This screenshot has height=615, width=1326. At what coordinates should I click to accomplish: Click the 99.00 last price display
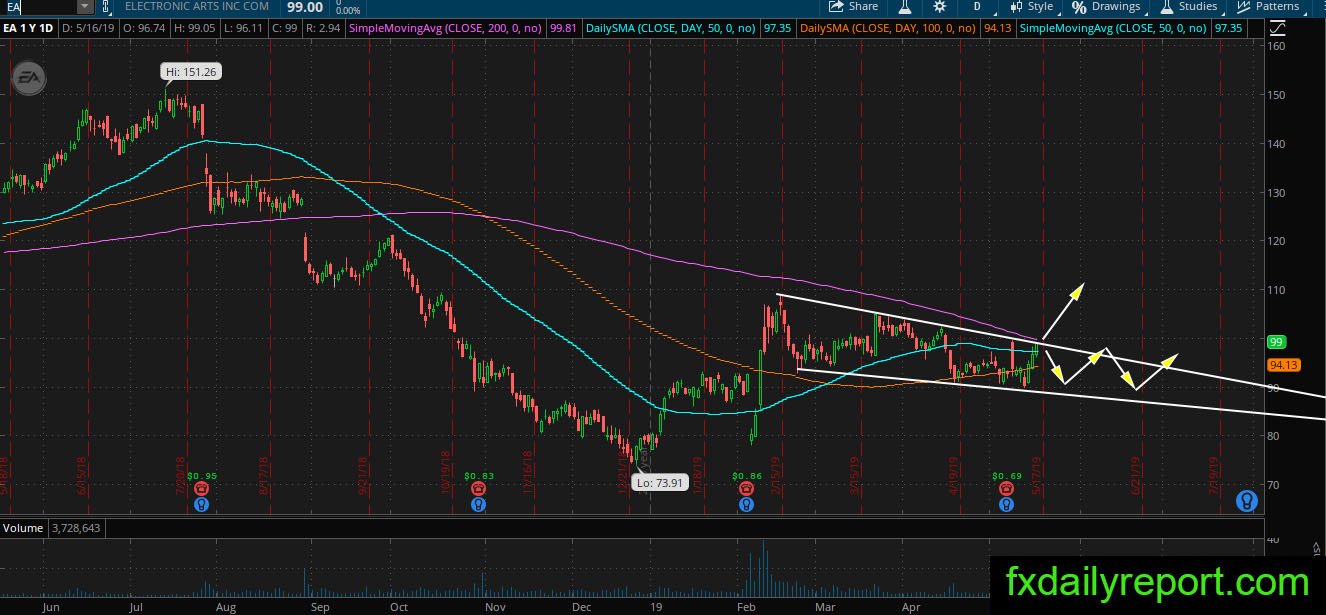pyautogui.click(x=304, y=7)
